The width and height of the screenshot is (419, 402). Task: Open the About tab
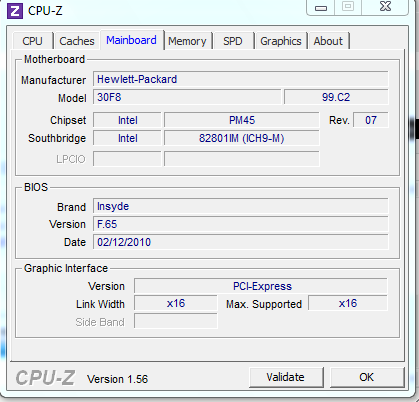[x=328, y=41]
